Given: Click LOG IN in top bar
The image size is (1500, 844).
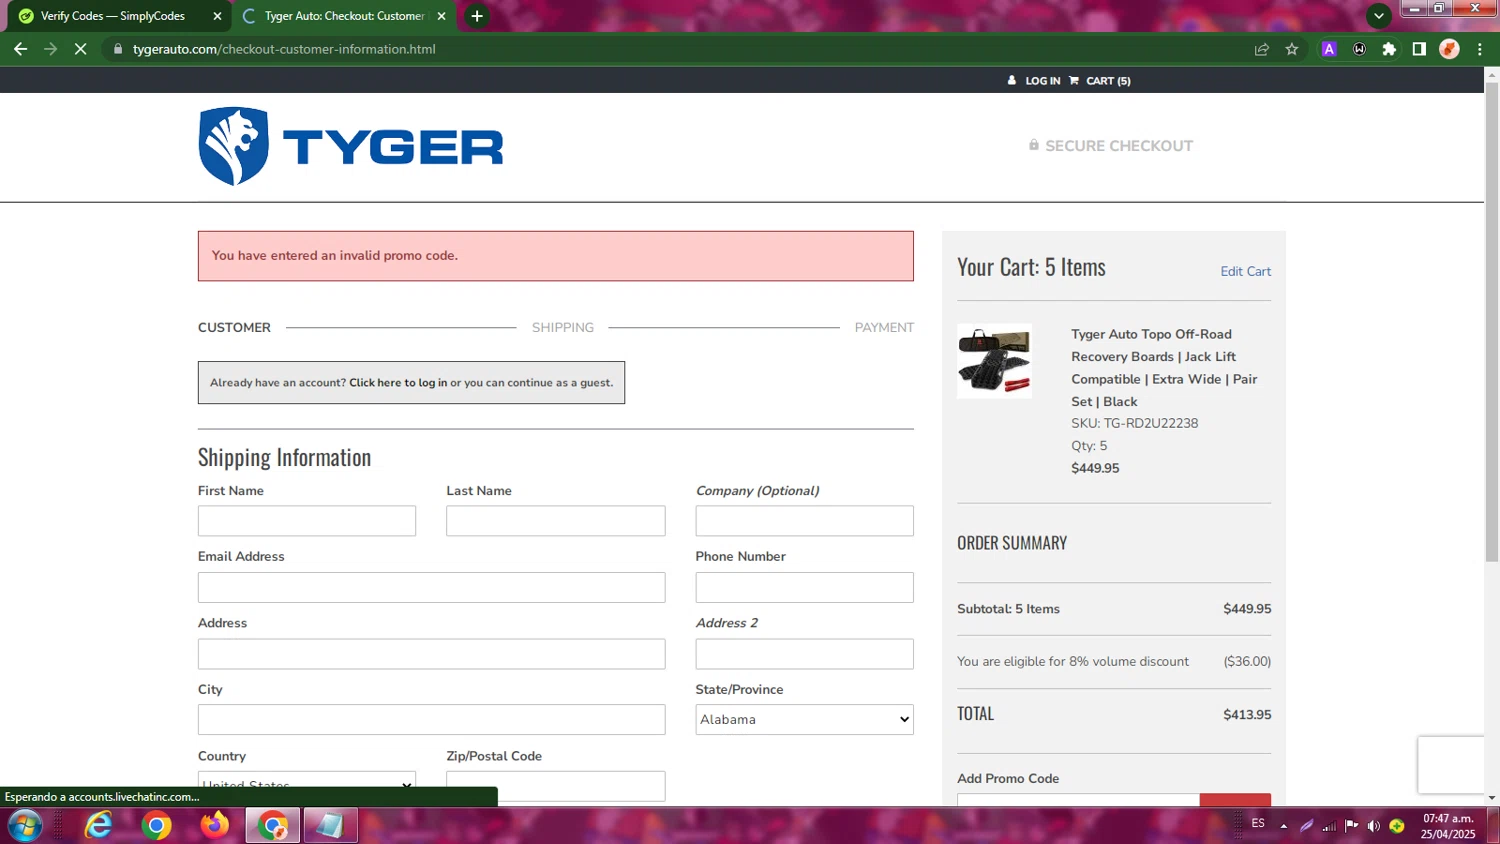Looking at the screenshot, I should click(1043, 81).
